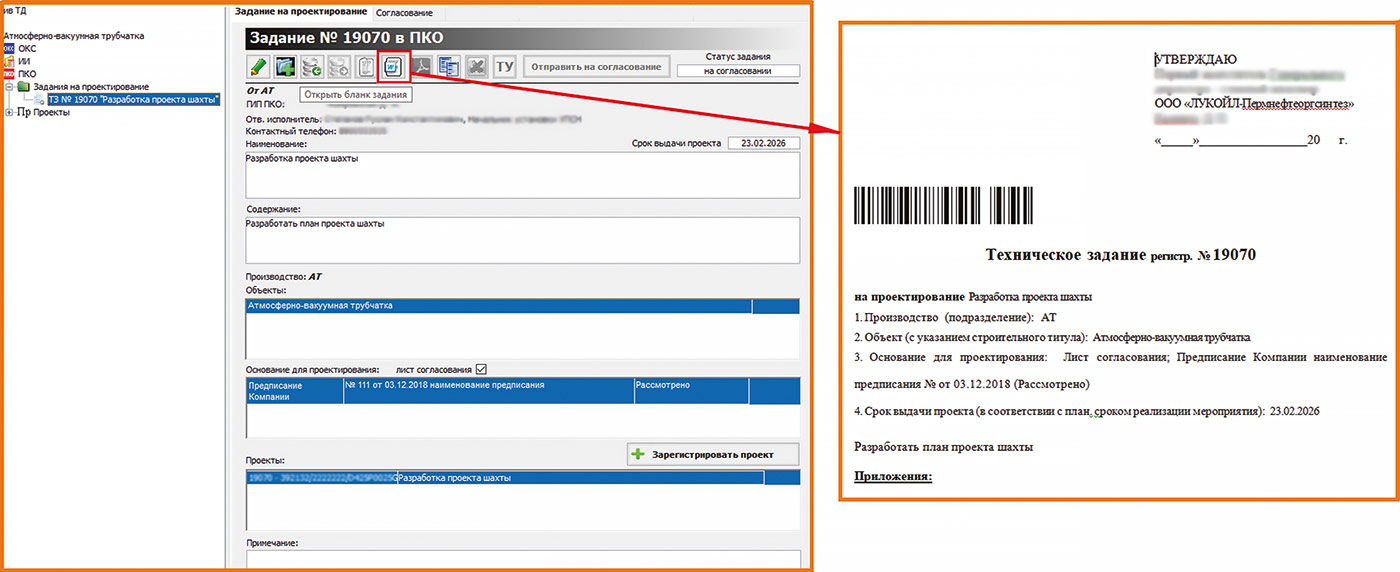
Task: Select the ОКС item in tree
Action: point(27,48)
